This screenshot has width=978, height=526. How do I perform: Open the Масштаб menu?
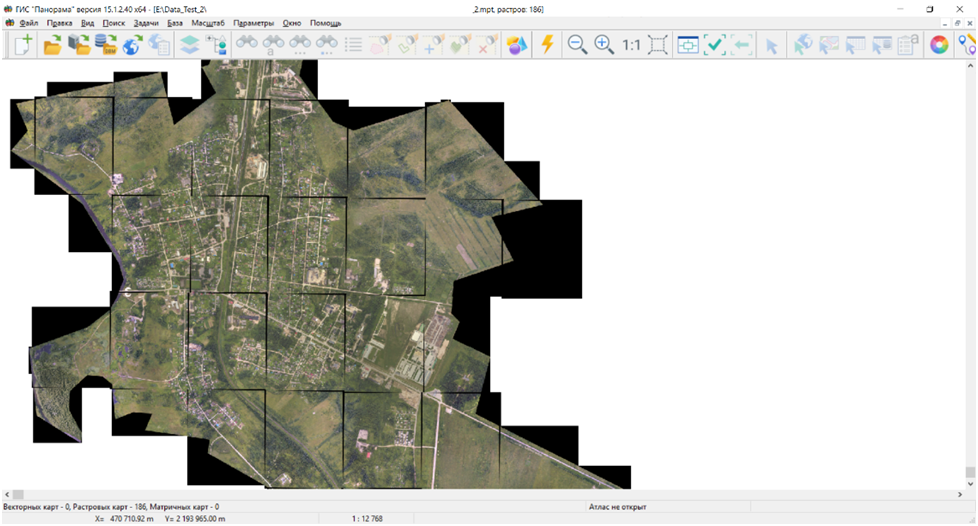click(206, 23)
